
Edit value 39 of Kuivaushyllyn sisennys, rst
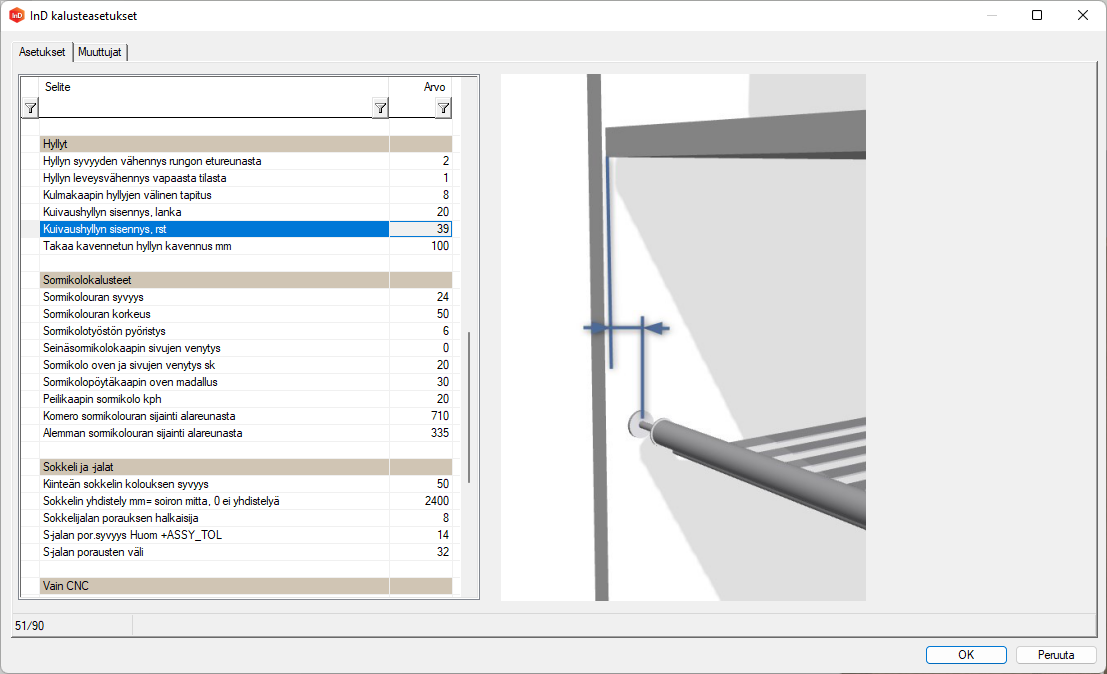pyautogui.click(x=421, y=229)
